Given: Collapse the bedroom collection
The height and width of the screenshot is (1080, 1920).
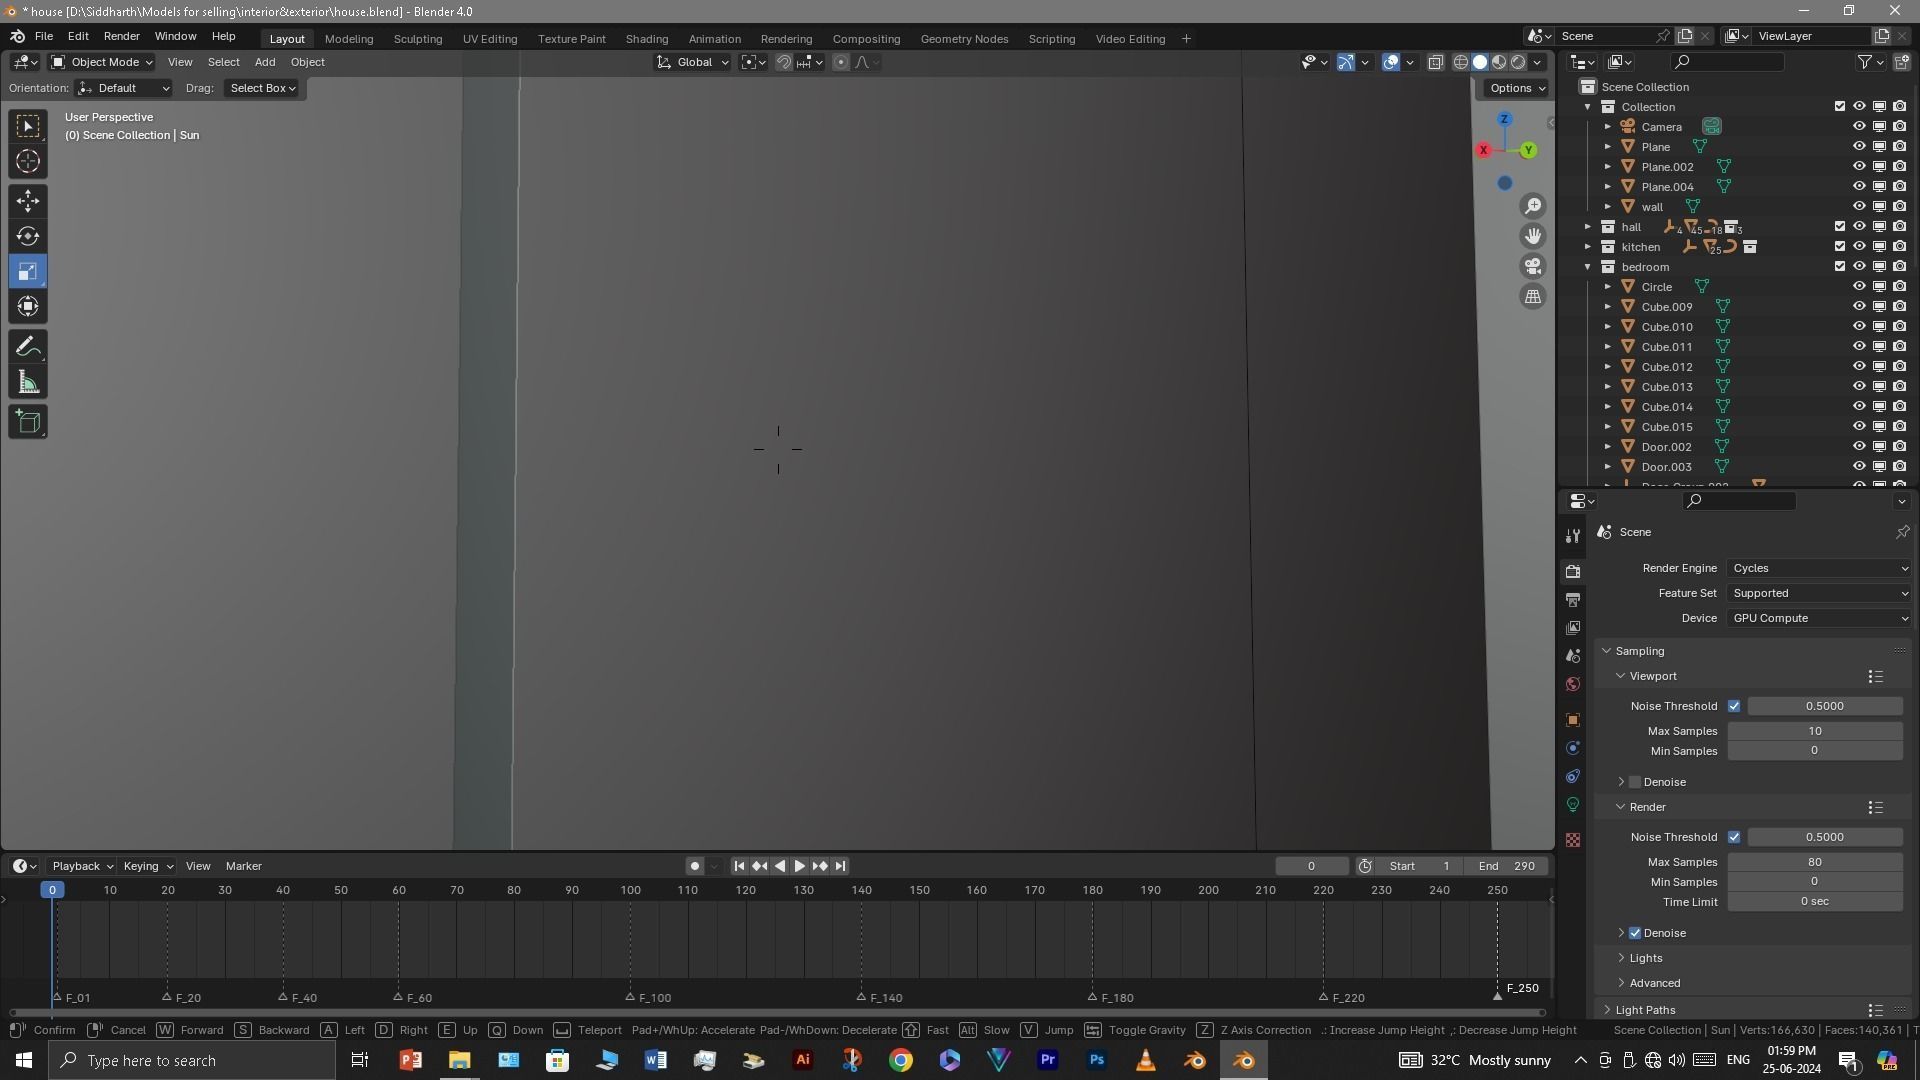Looking at the screenshot, I should coord(1588,267).
